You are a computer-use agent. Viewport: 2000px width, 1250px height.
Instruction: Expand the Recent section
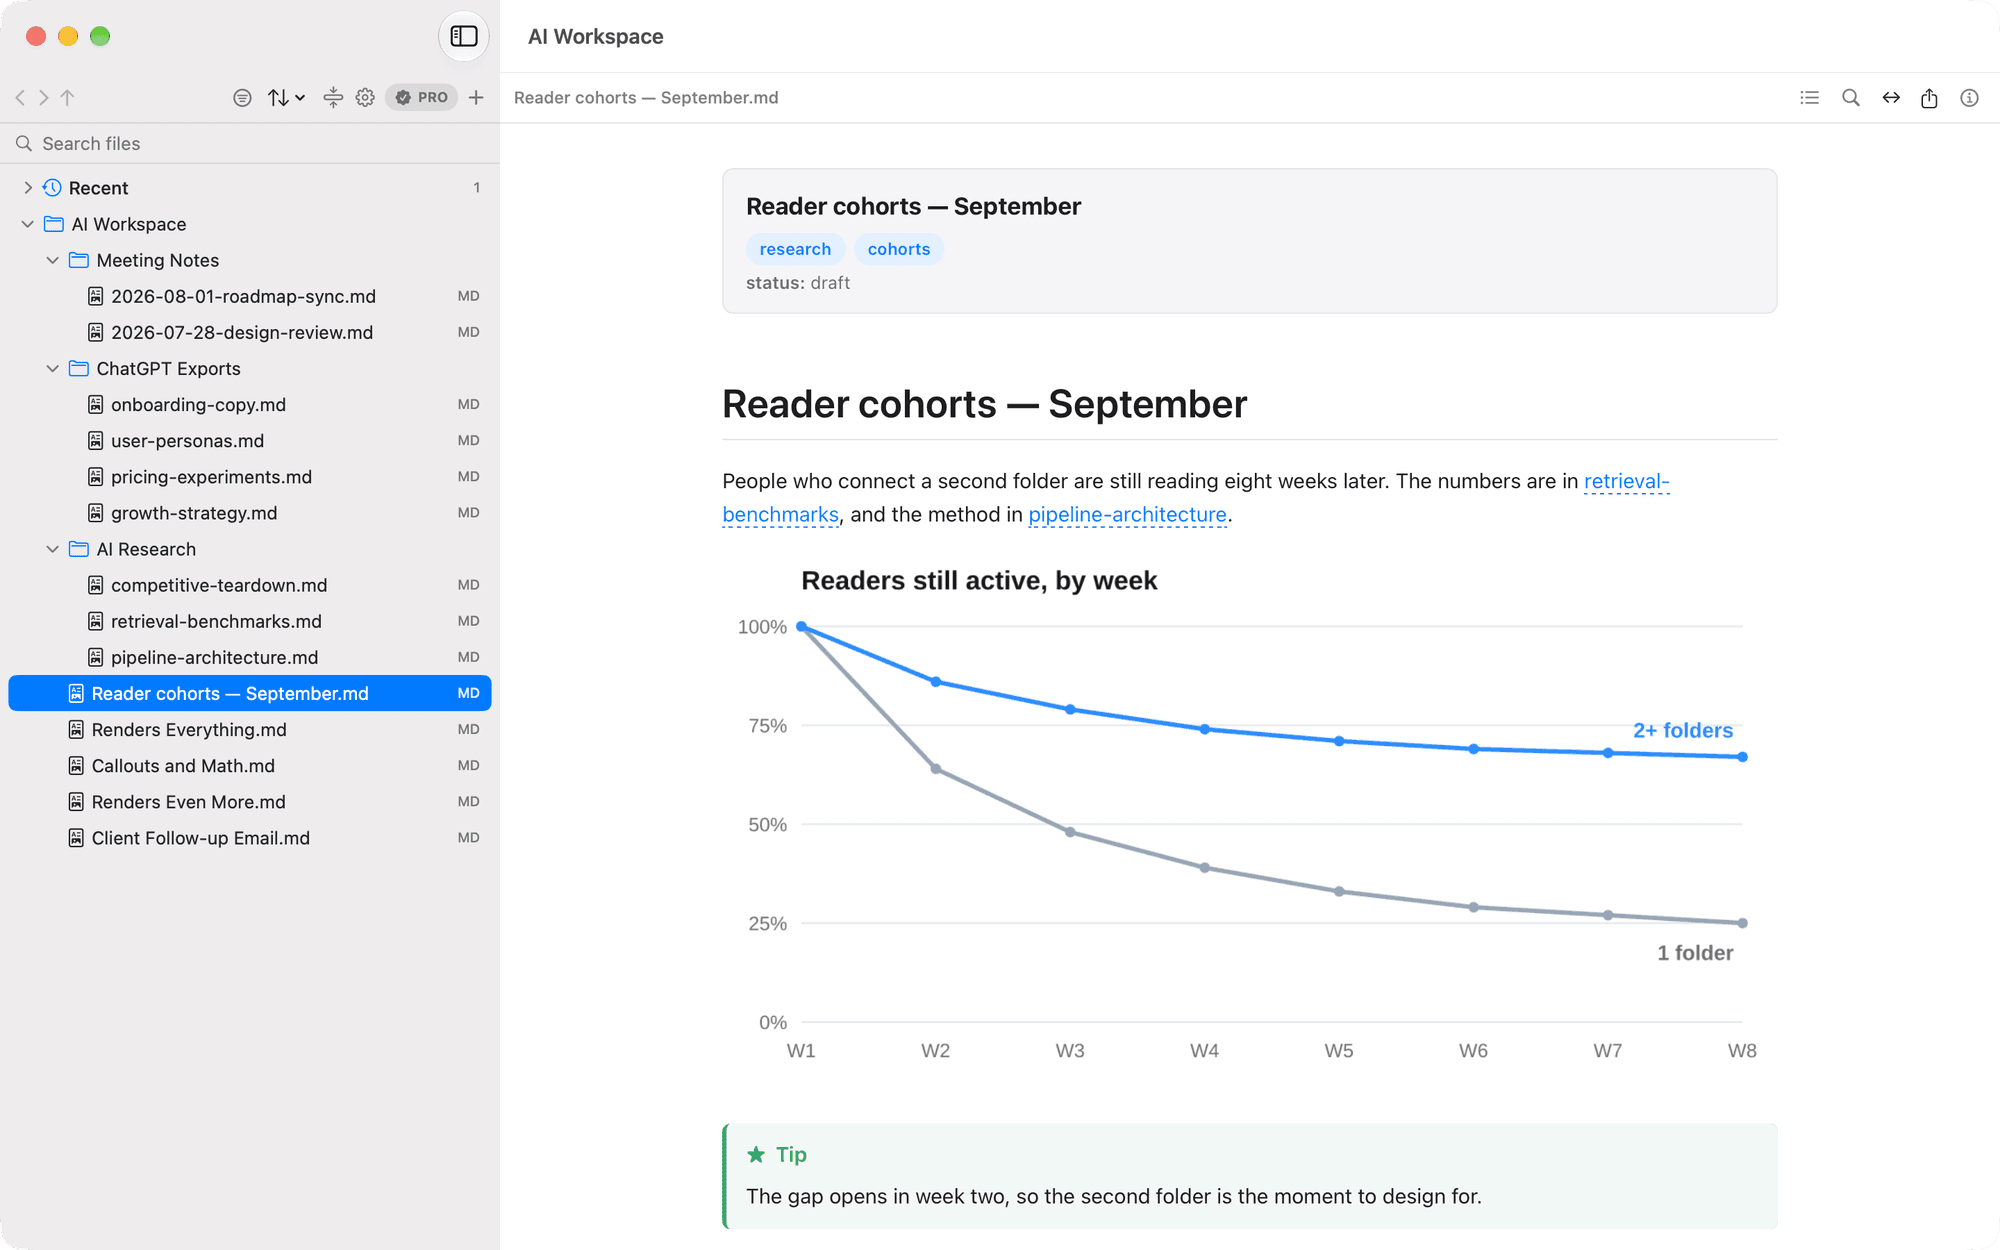28,188
